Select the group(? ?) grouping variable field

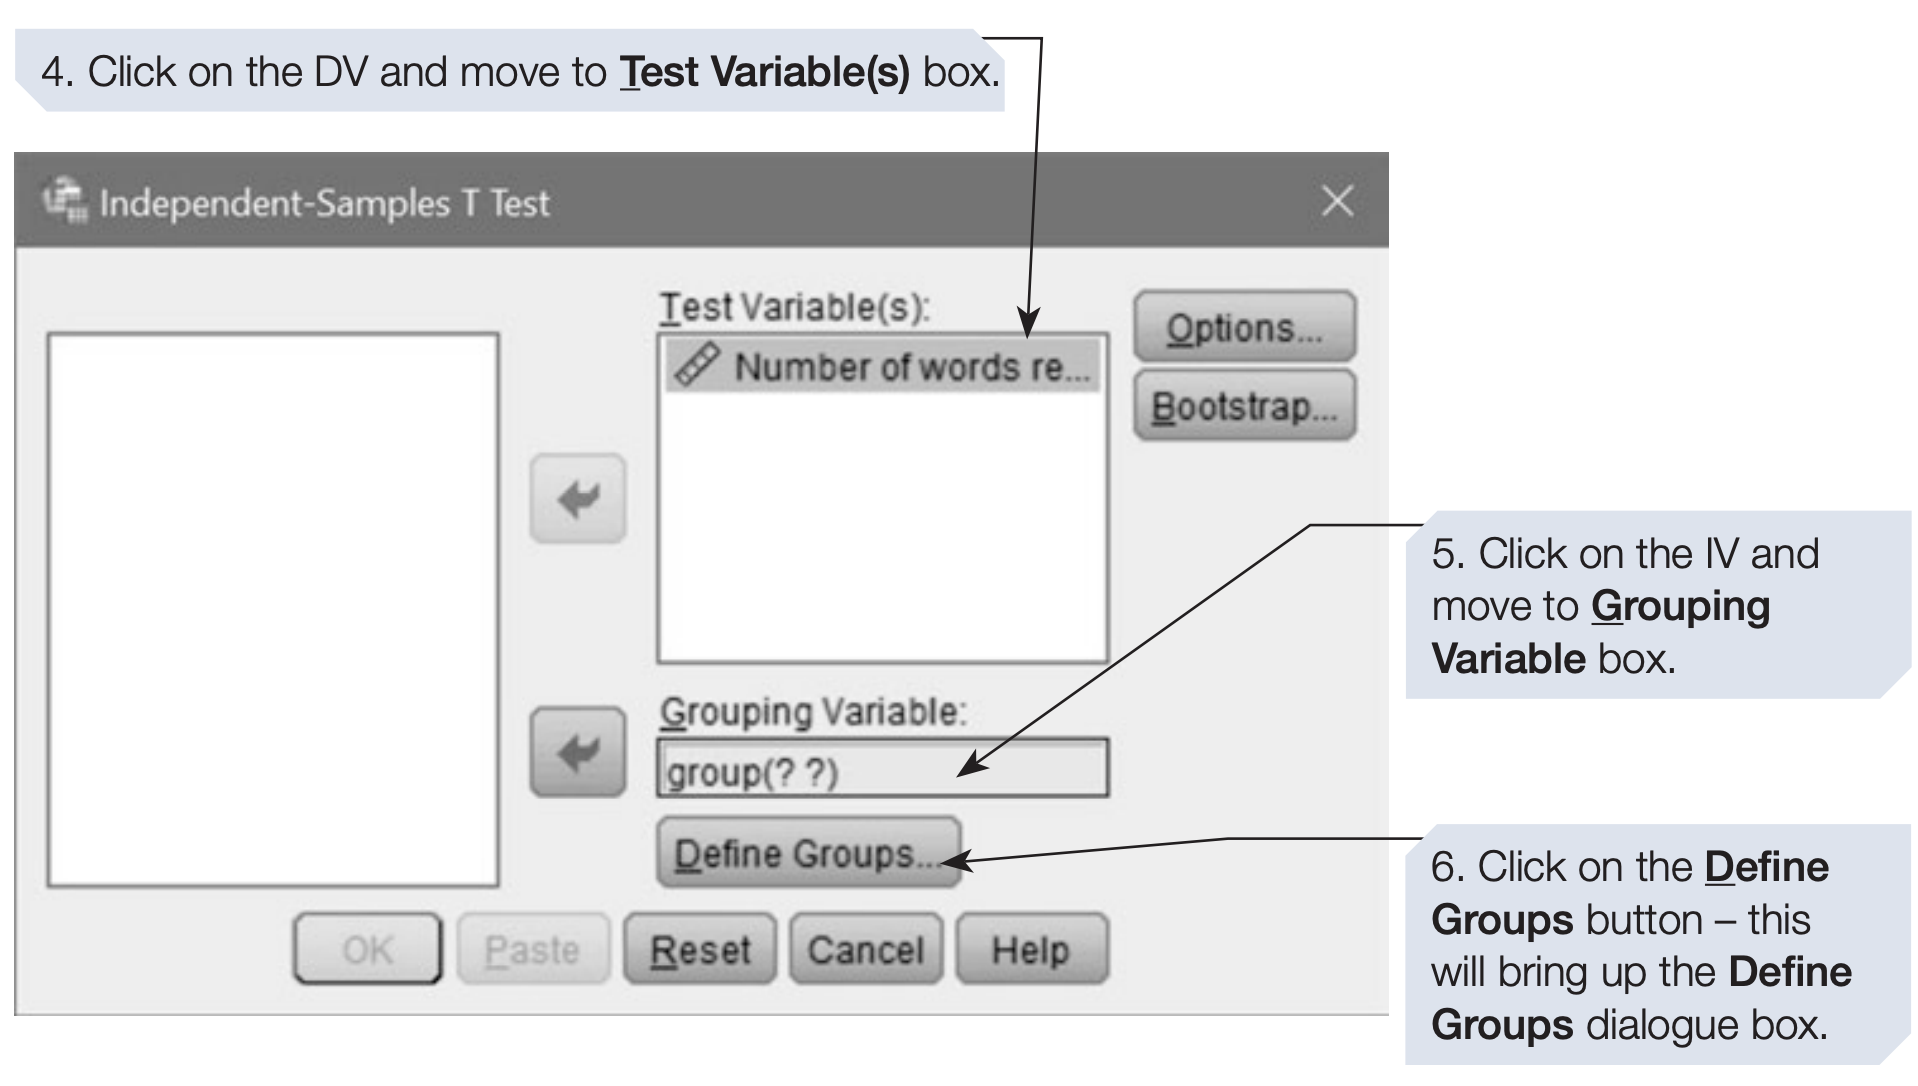(882, 770)
